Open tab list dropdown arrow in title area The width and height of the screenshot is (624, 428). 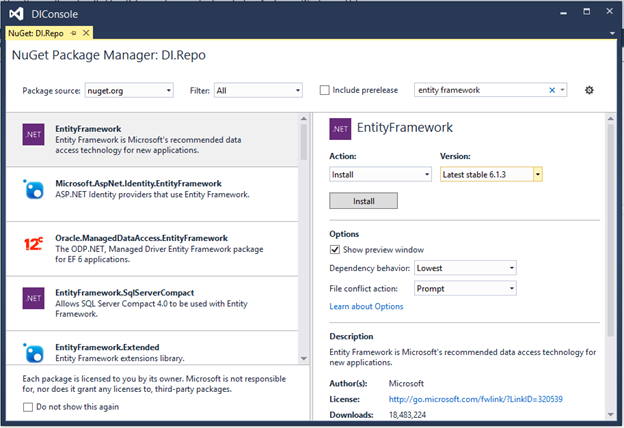point(612,33)
